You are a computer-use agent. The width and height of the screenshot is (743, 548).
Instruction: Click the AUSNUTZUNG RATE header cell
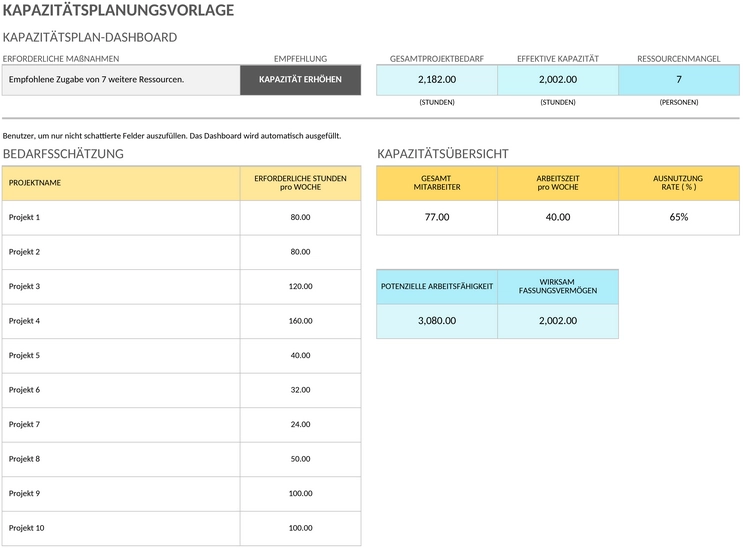679,183
